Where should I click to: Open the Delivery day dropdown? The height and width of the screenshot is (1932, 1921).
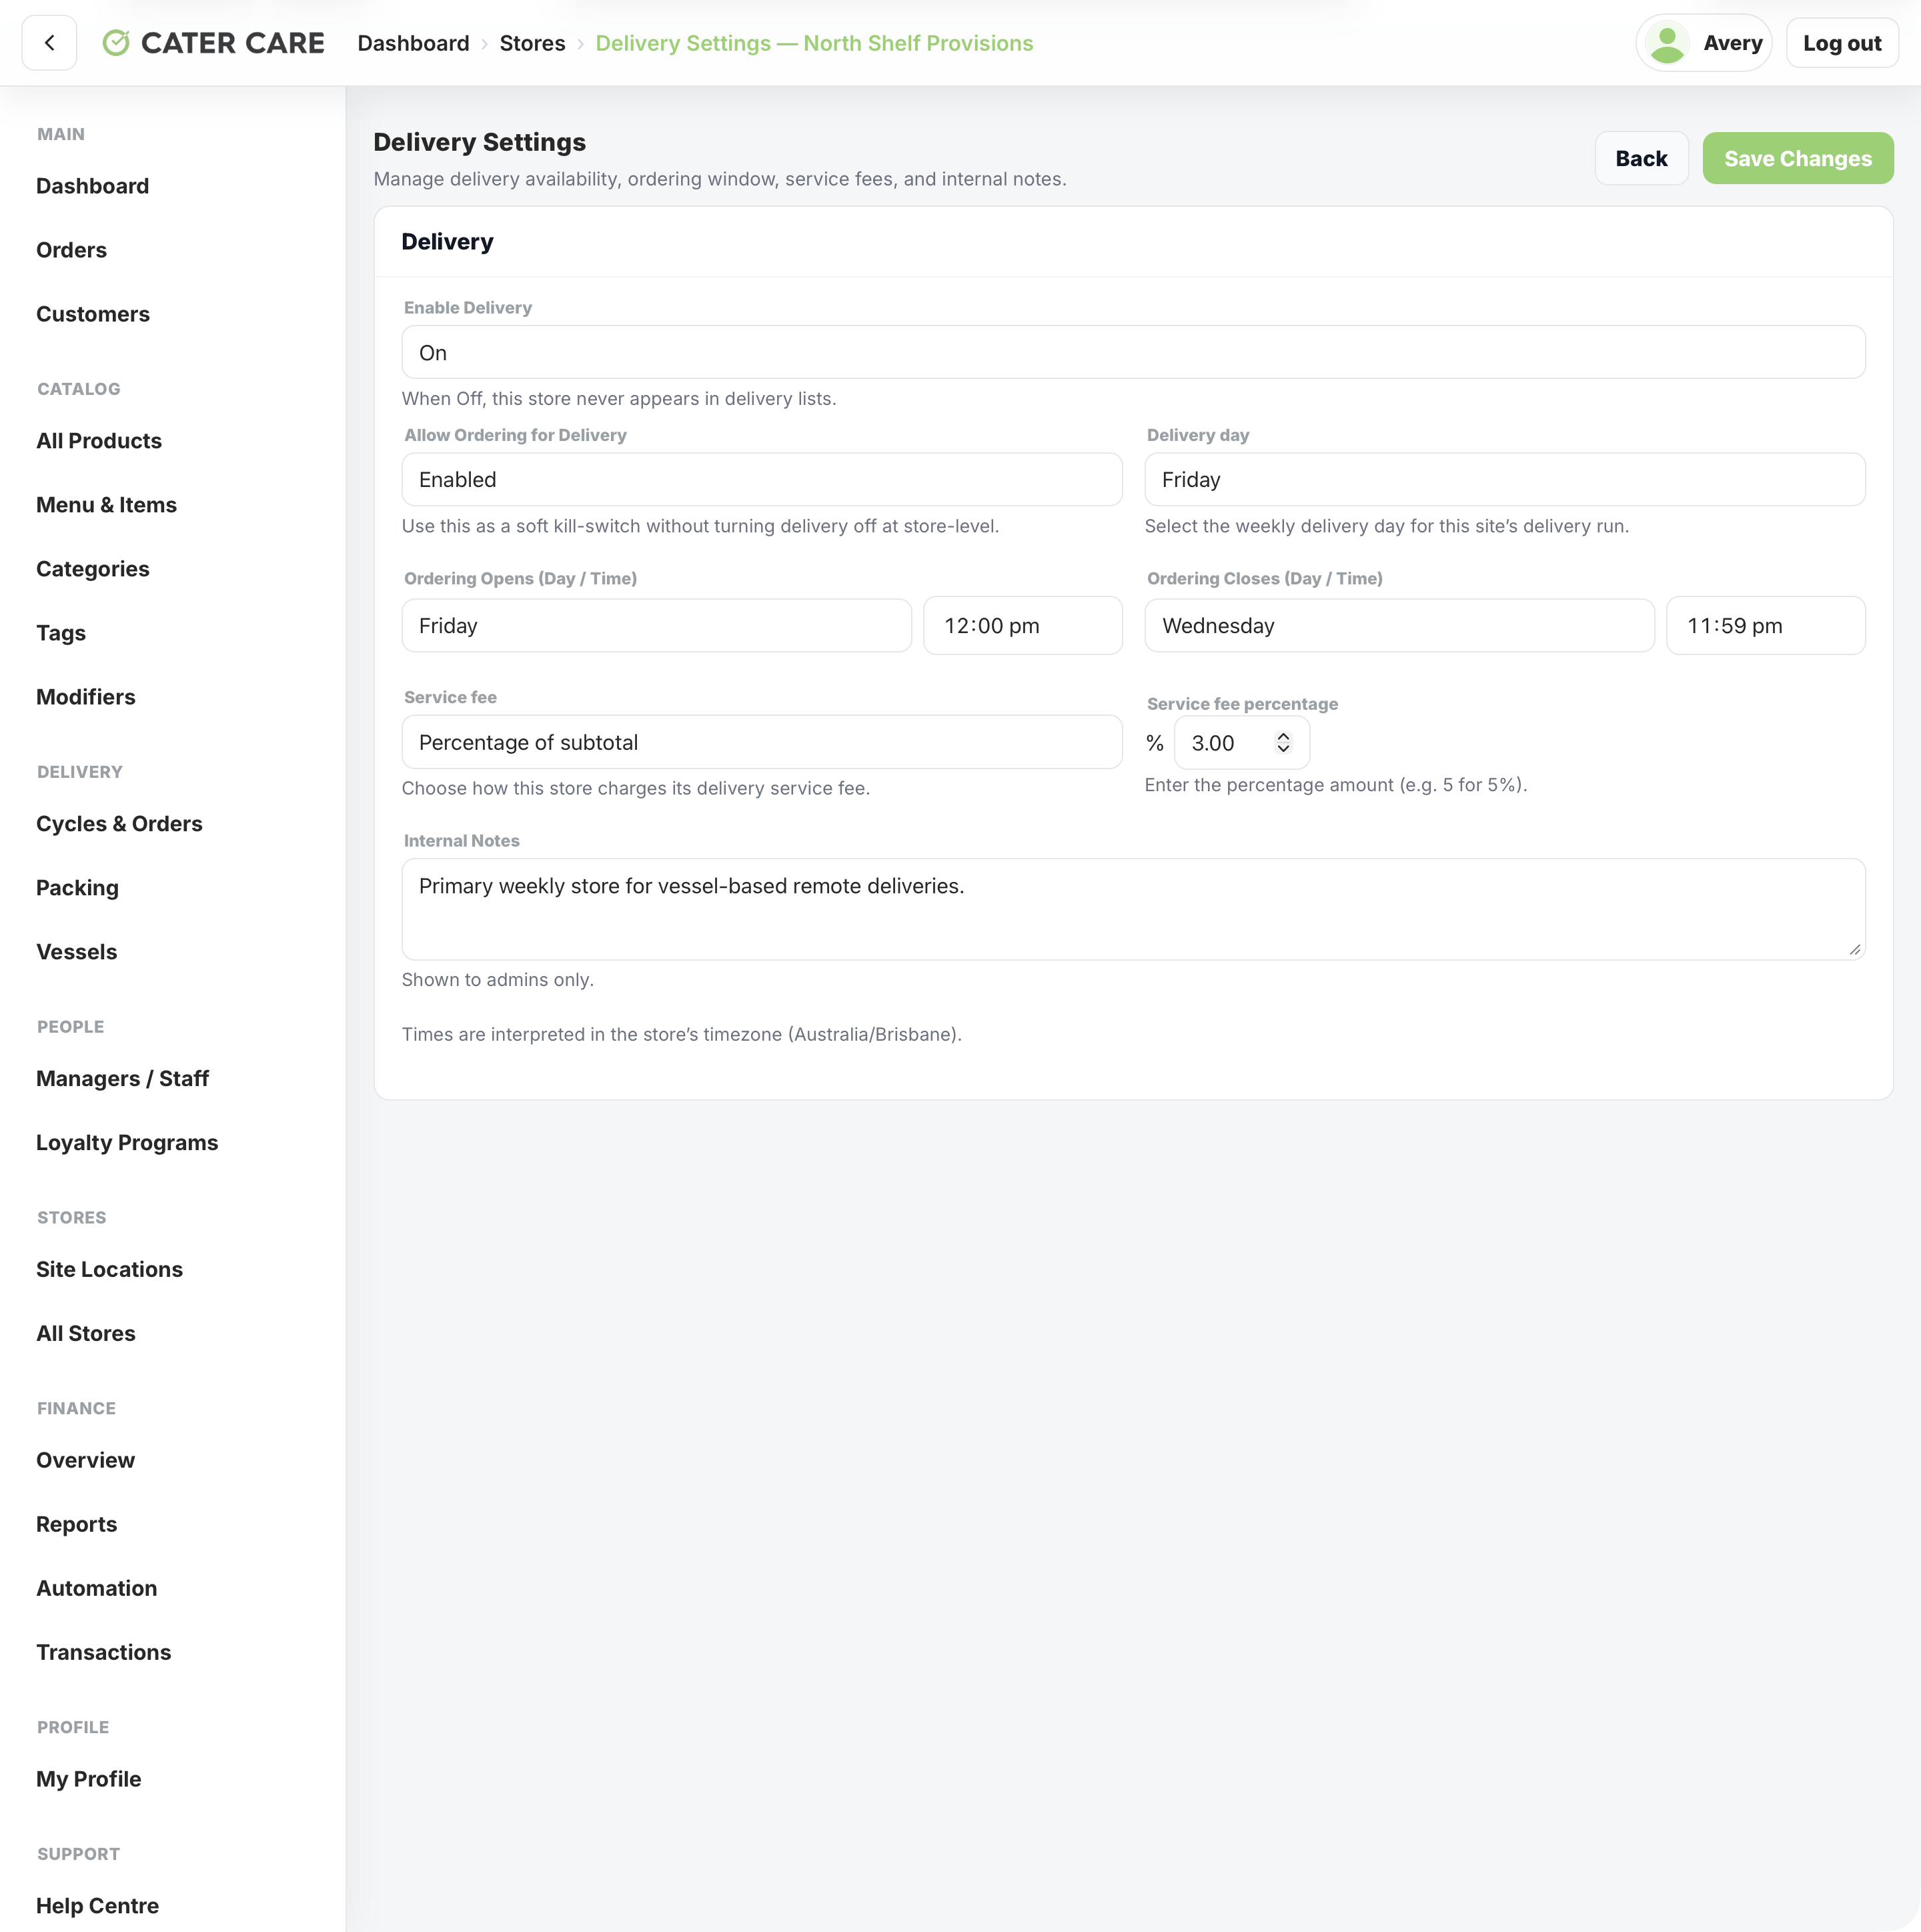coord(1504,479)
